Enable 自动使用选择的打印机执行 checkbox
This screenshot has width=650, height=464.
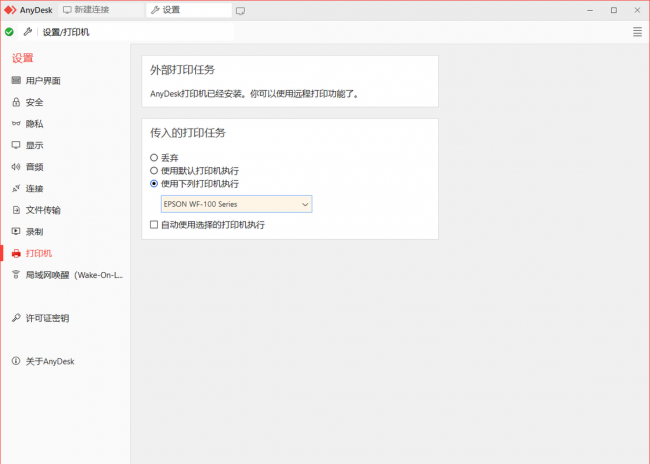(x=154, y=224)
